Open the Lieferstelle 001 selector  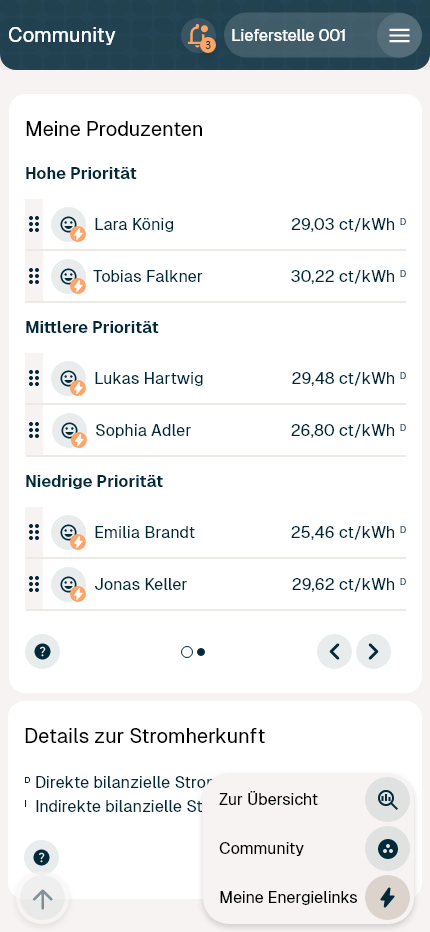tap(300, 36)
